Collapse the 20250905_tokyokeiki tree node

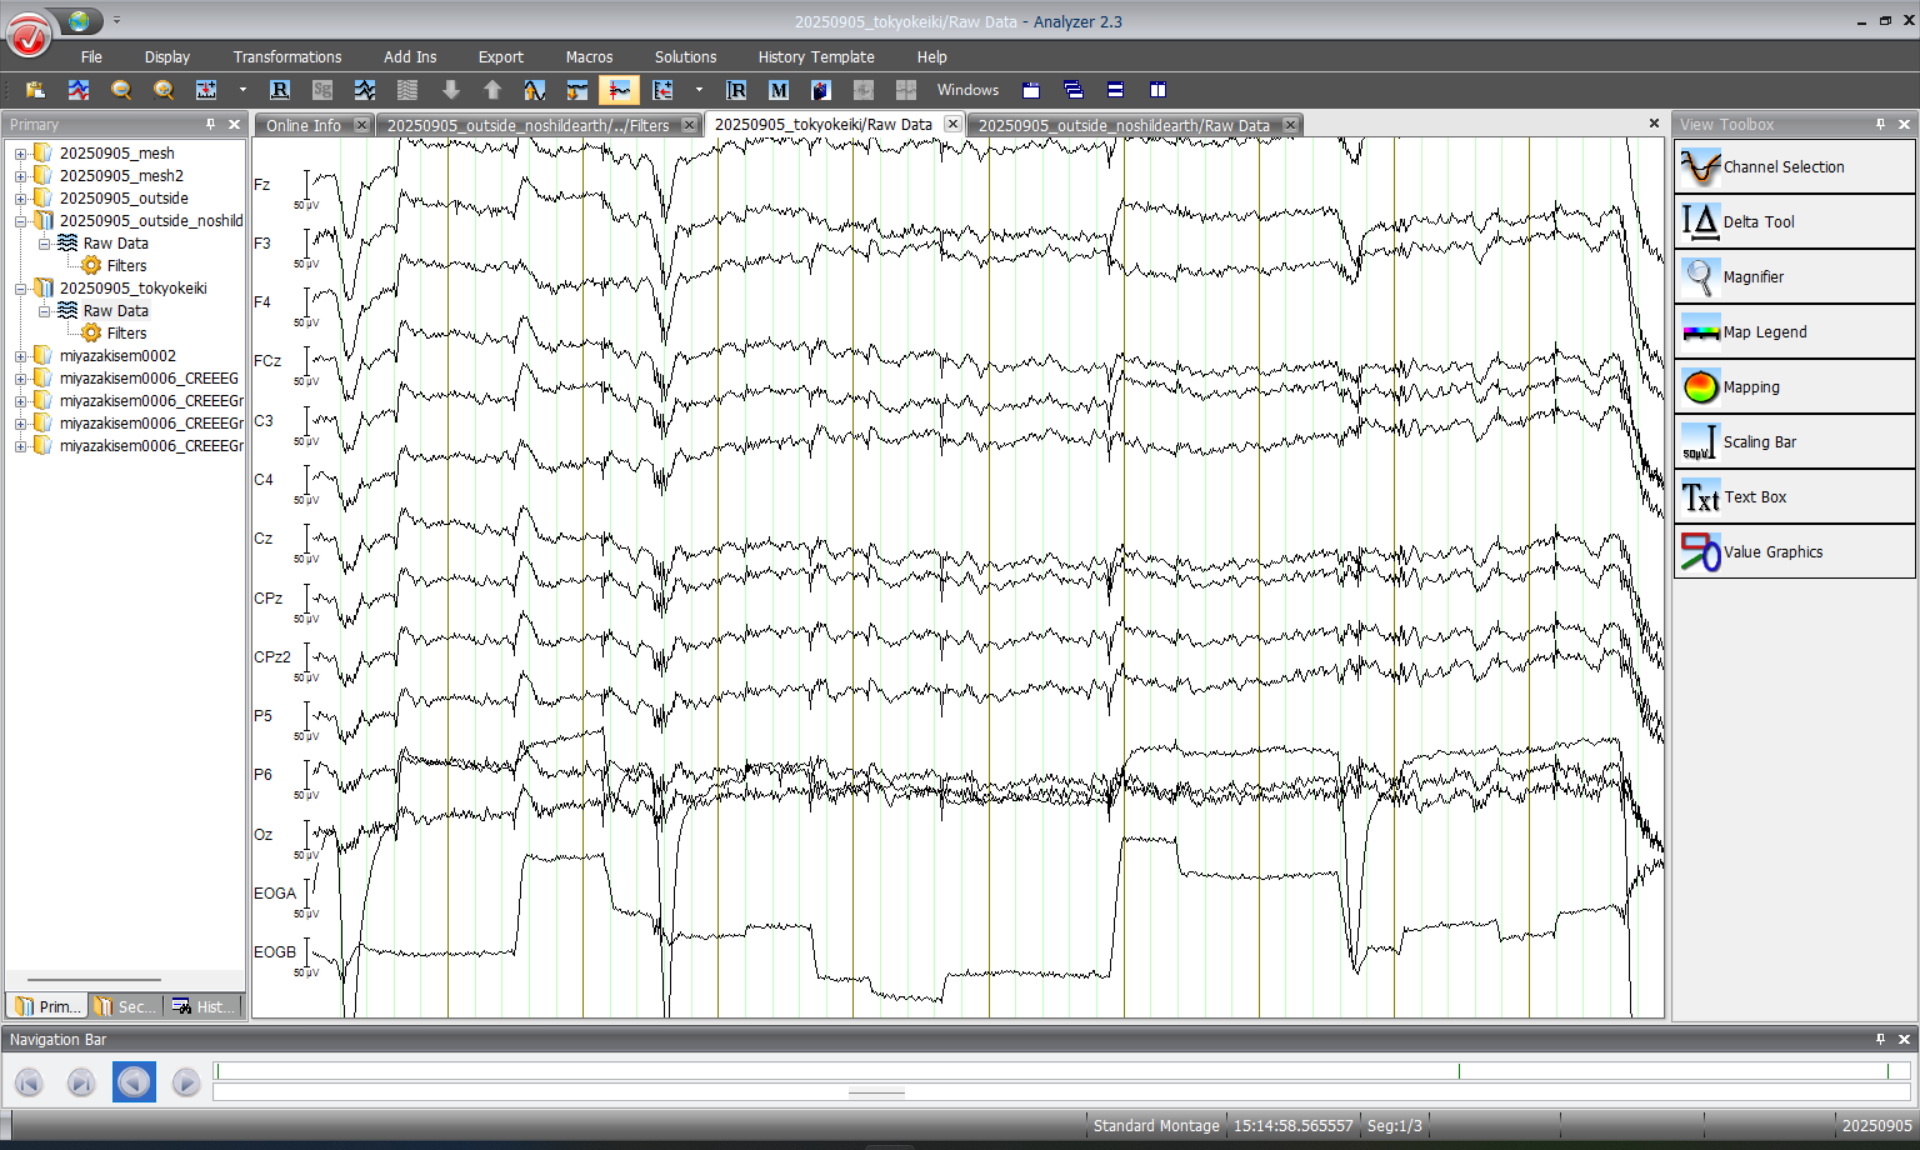click(20, 288)
